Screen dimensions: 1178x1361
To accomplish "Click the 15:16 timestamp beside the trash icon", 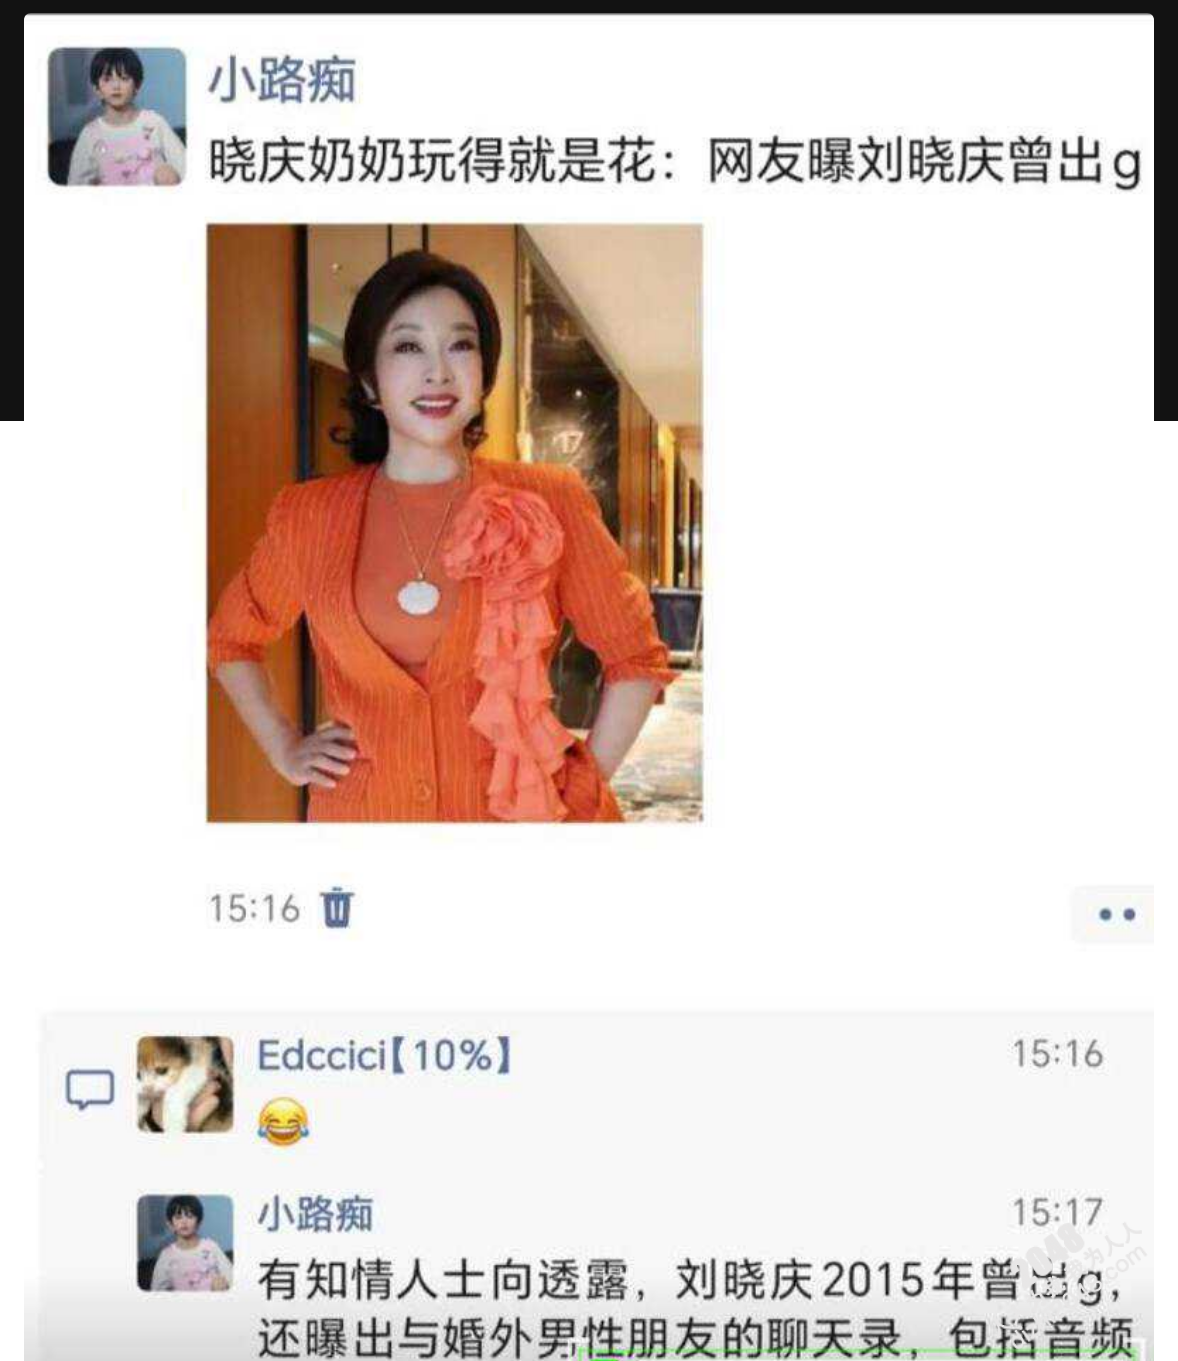I will (x=254, y=909).
